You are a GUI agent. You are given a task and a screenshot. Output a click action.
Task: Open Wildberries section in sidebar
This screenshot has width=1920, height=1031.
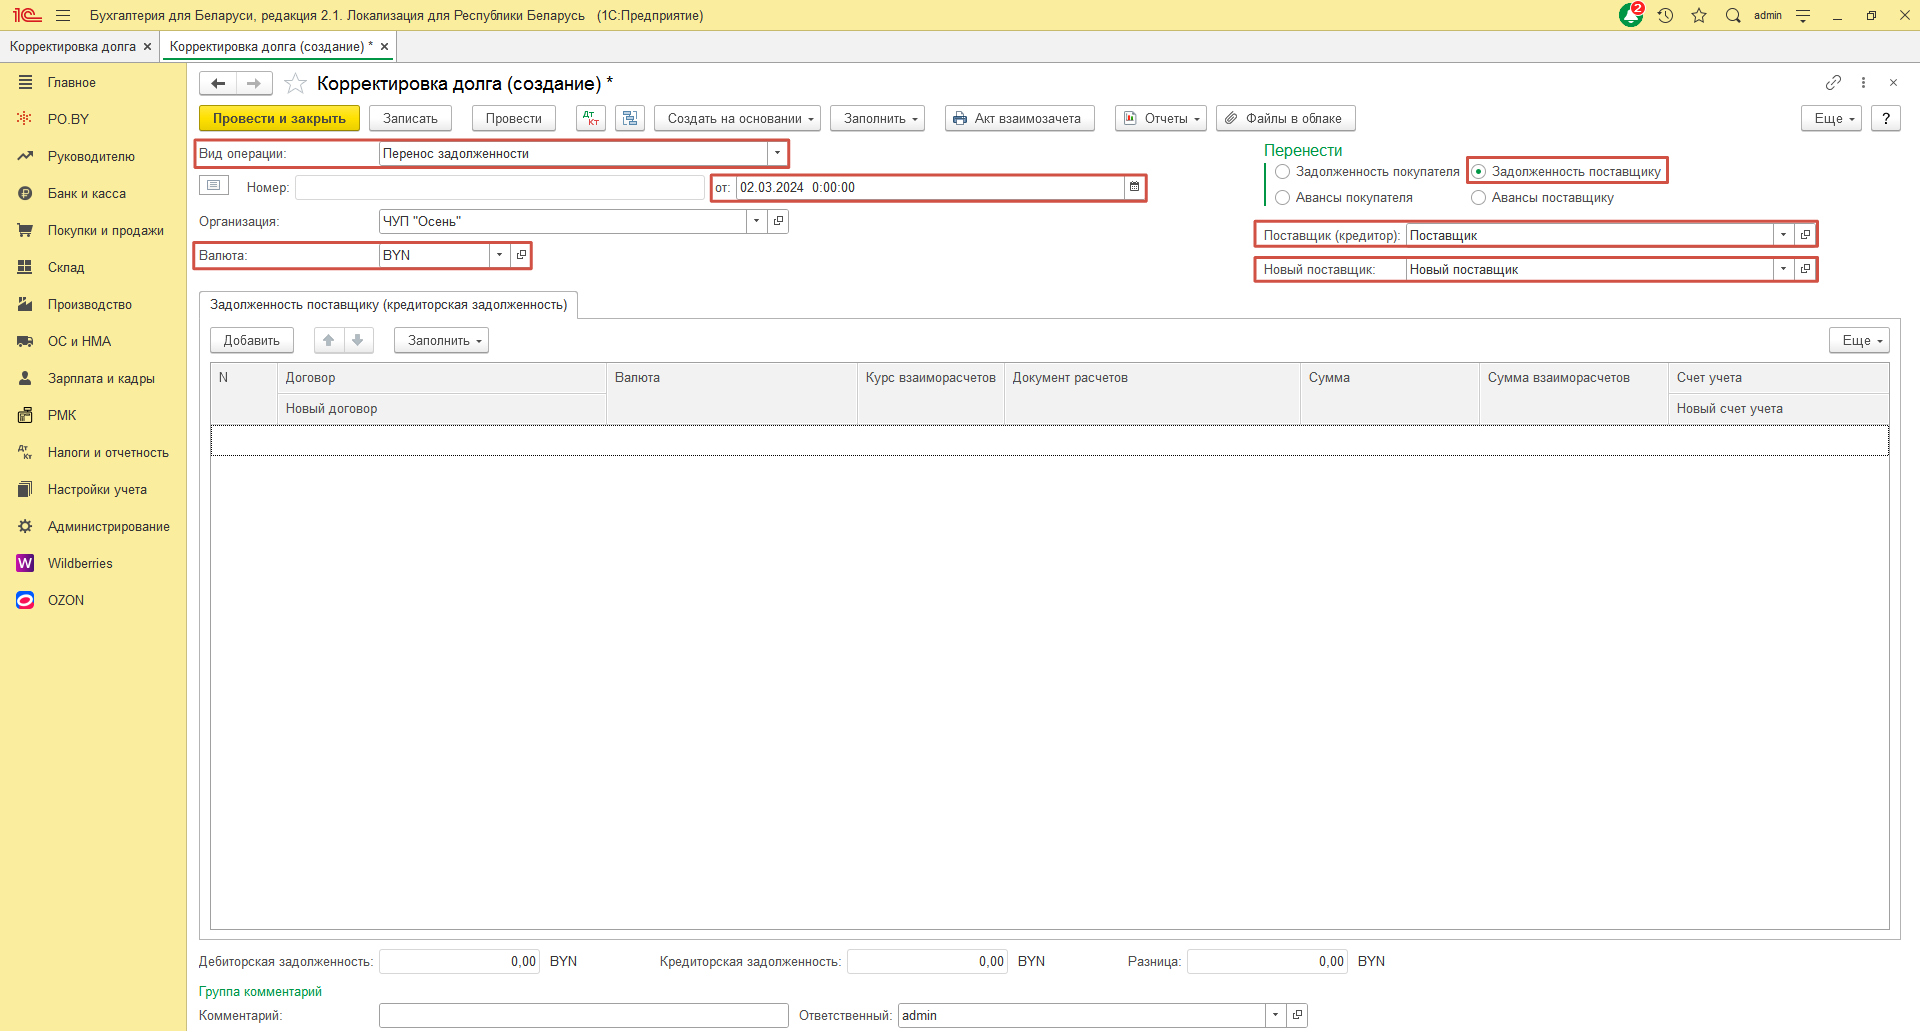[x=80, y=563]
